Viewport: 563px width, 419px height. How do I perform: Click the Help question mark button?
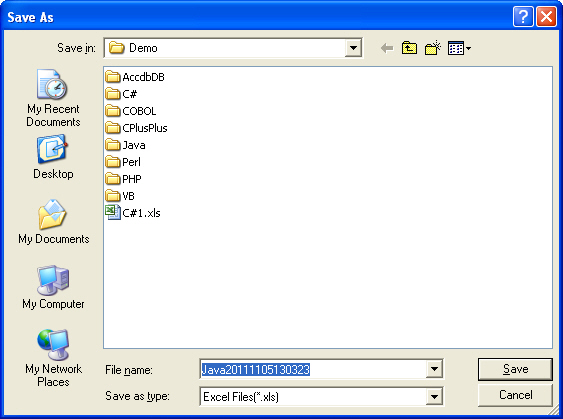523,17
